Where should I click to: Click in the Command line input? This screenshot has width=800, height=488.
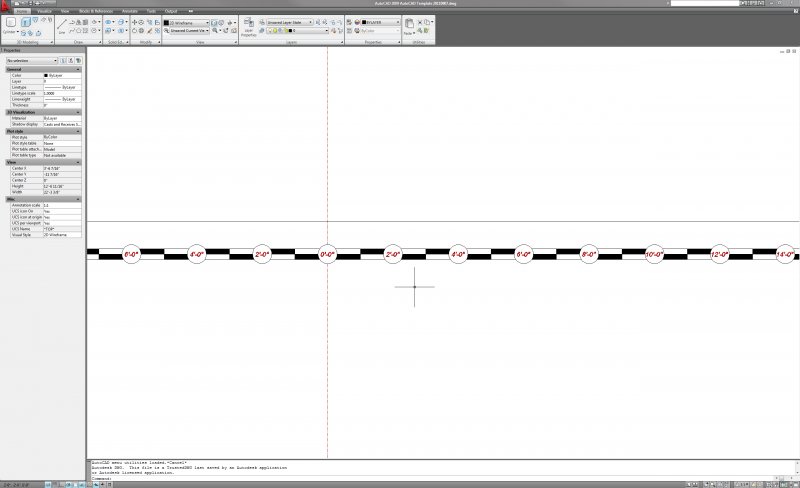pyautogui.click(x=441, y=478)
